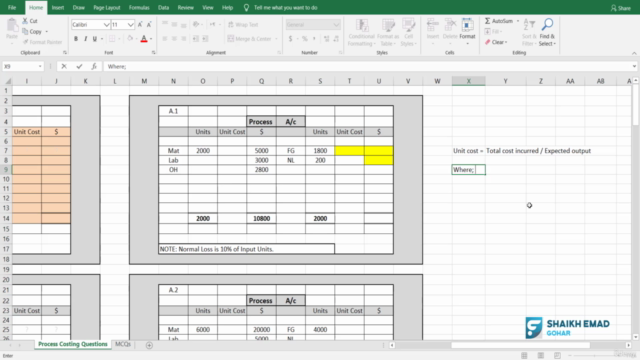This screenshot has height=360, width=640.
Task: Click Insert cells icon
Action: (433, 25)
